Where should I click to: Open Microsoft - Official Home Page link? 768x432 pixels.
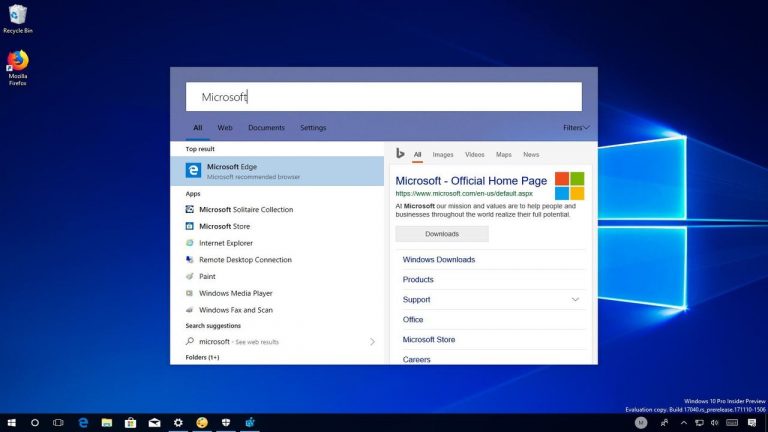click(x=471, y=181)
